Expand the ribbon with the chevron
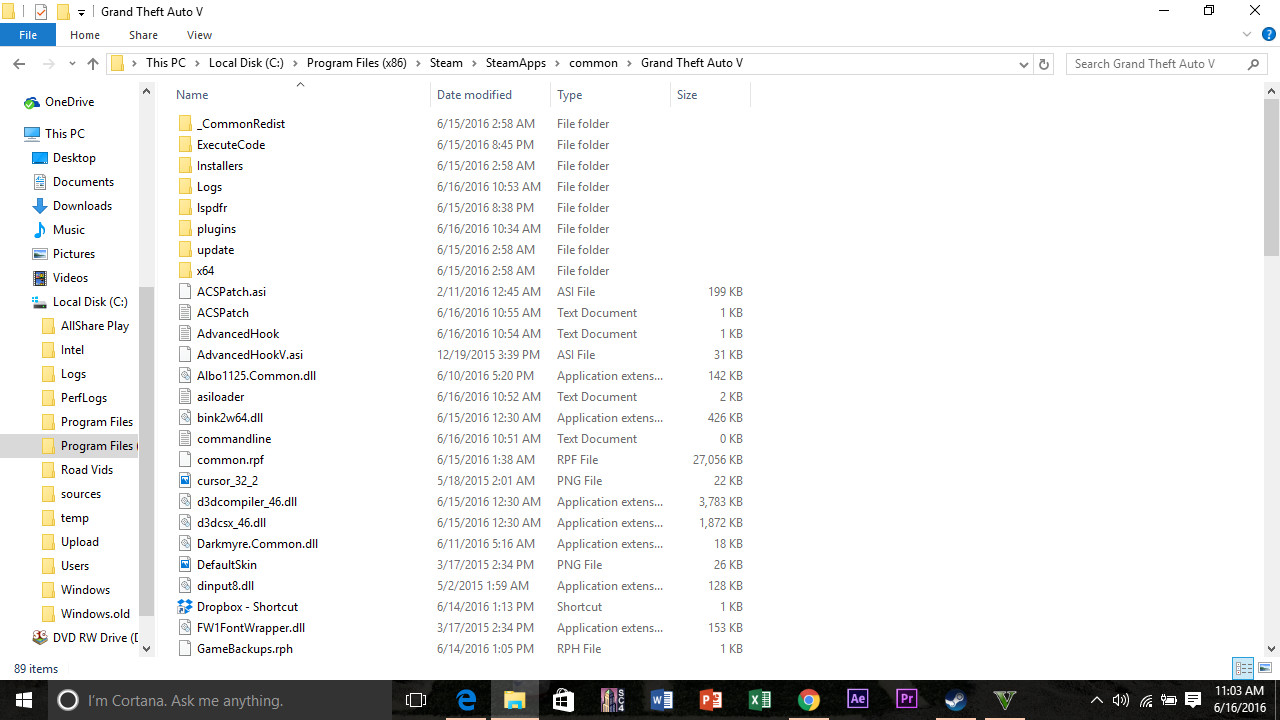The width and height of the screenshot is (1280, 720). [x=1246, y=35]
